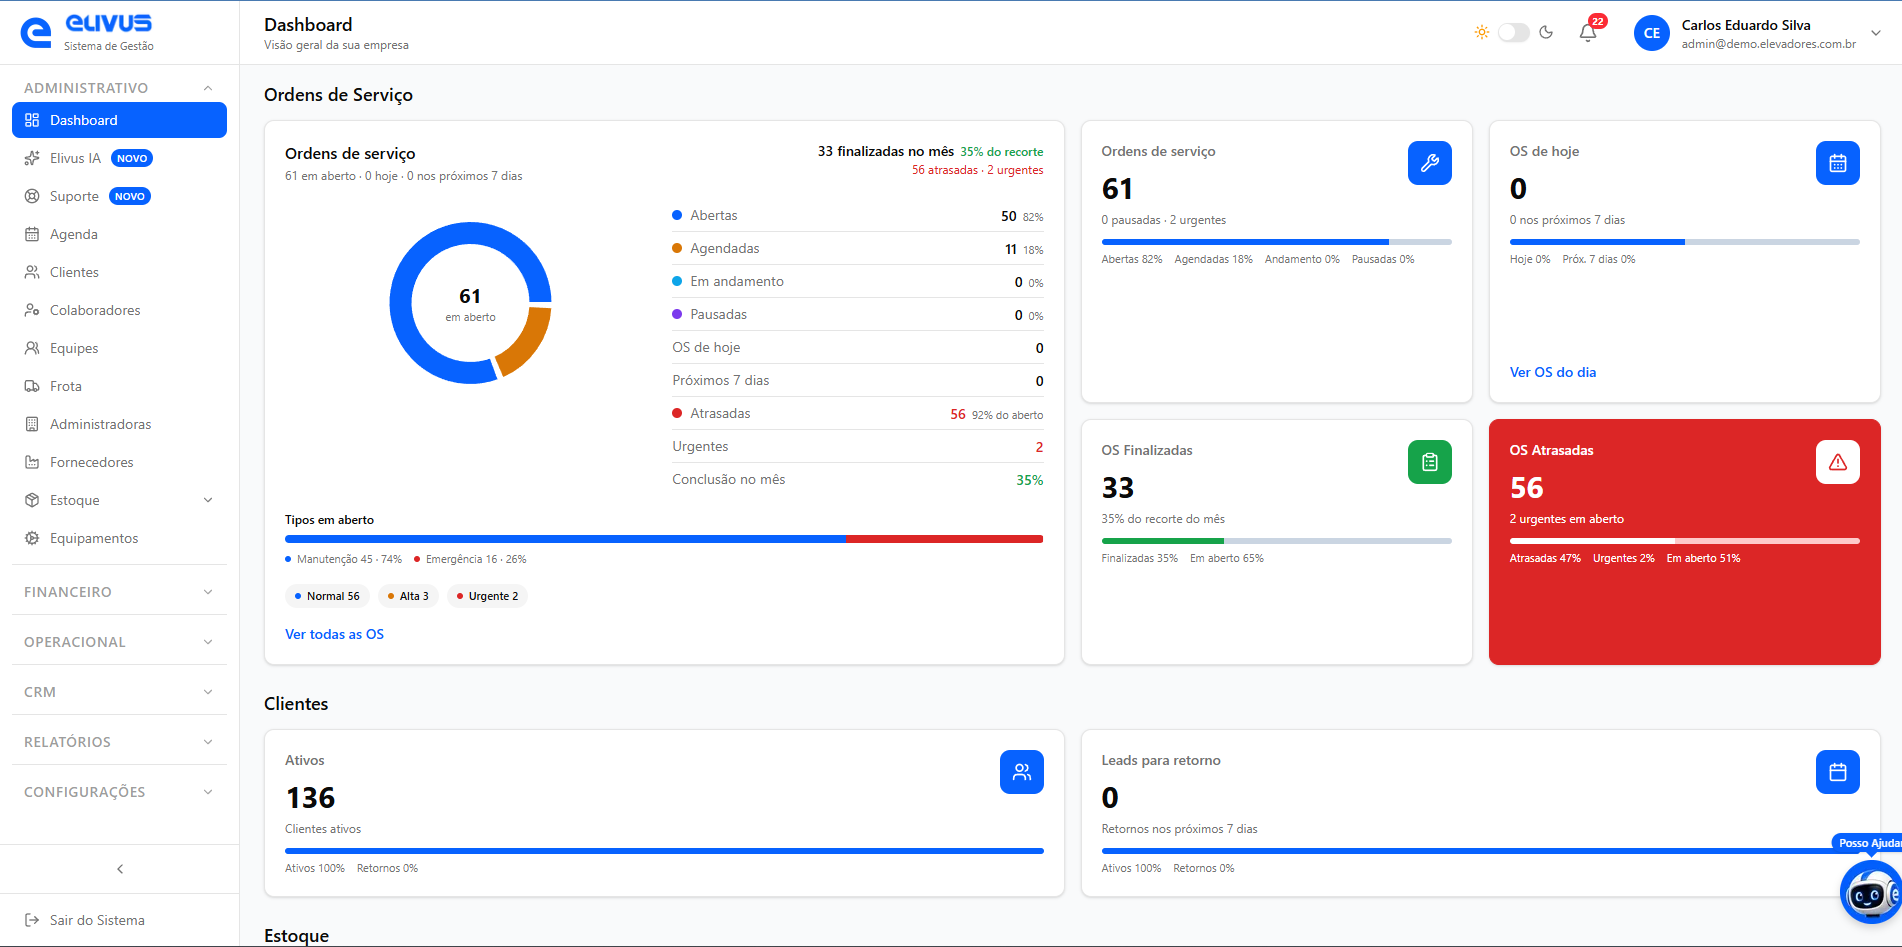Click the Frota truck icon

pos(32,386)
